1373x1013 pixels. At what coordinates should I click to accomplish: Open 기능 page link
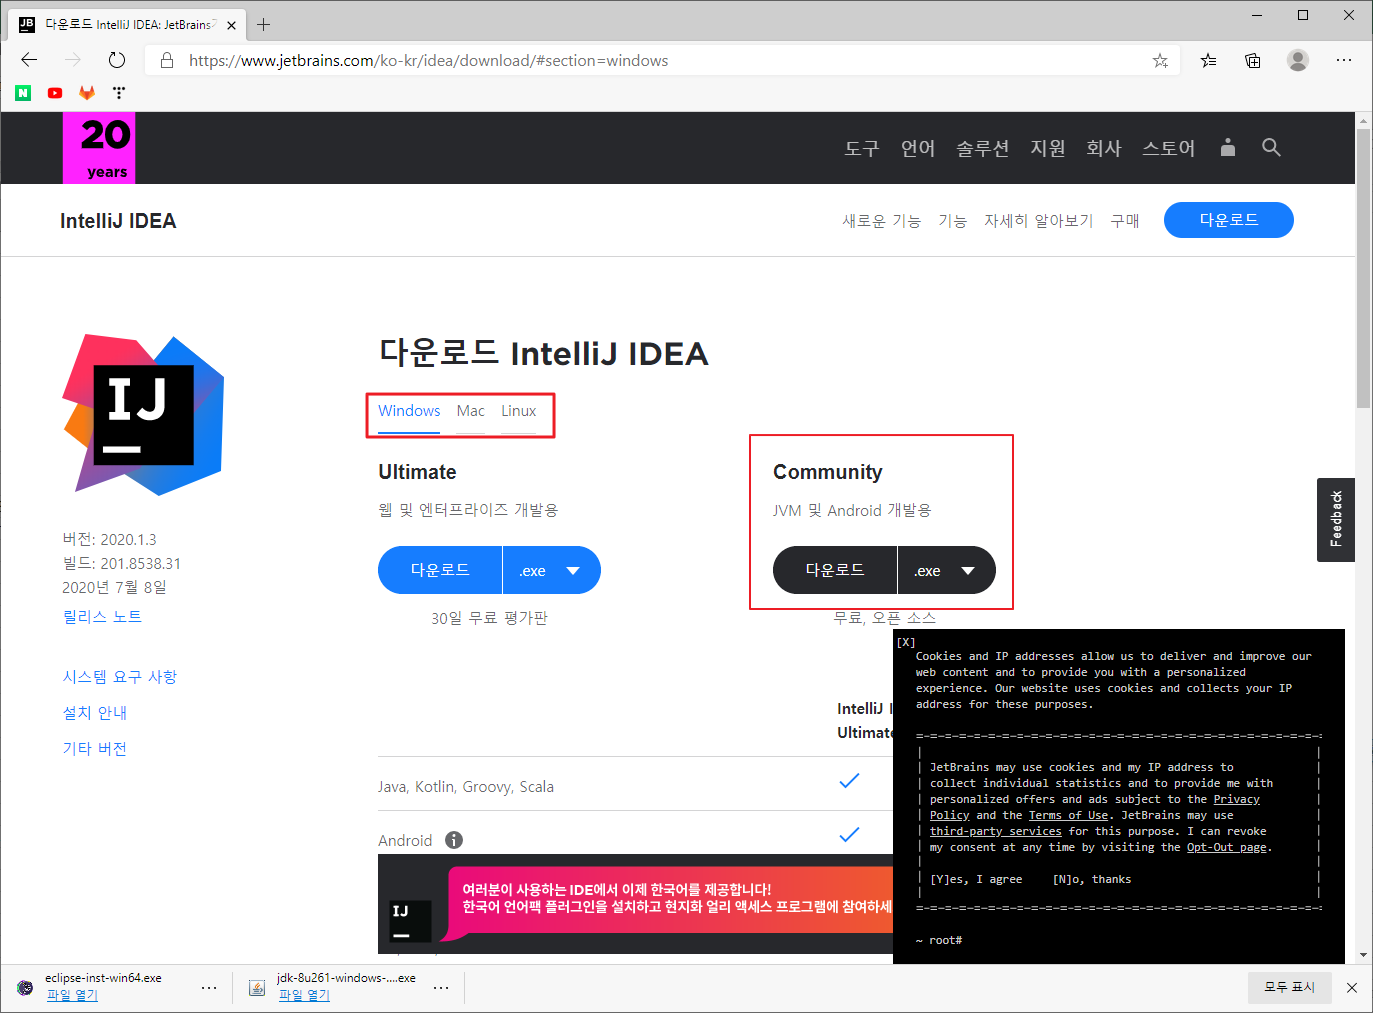pyautogui.click(x=952, y=220)
